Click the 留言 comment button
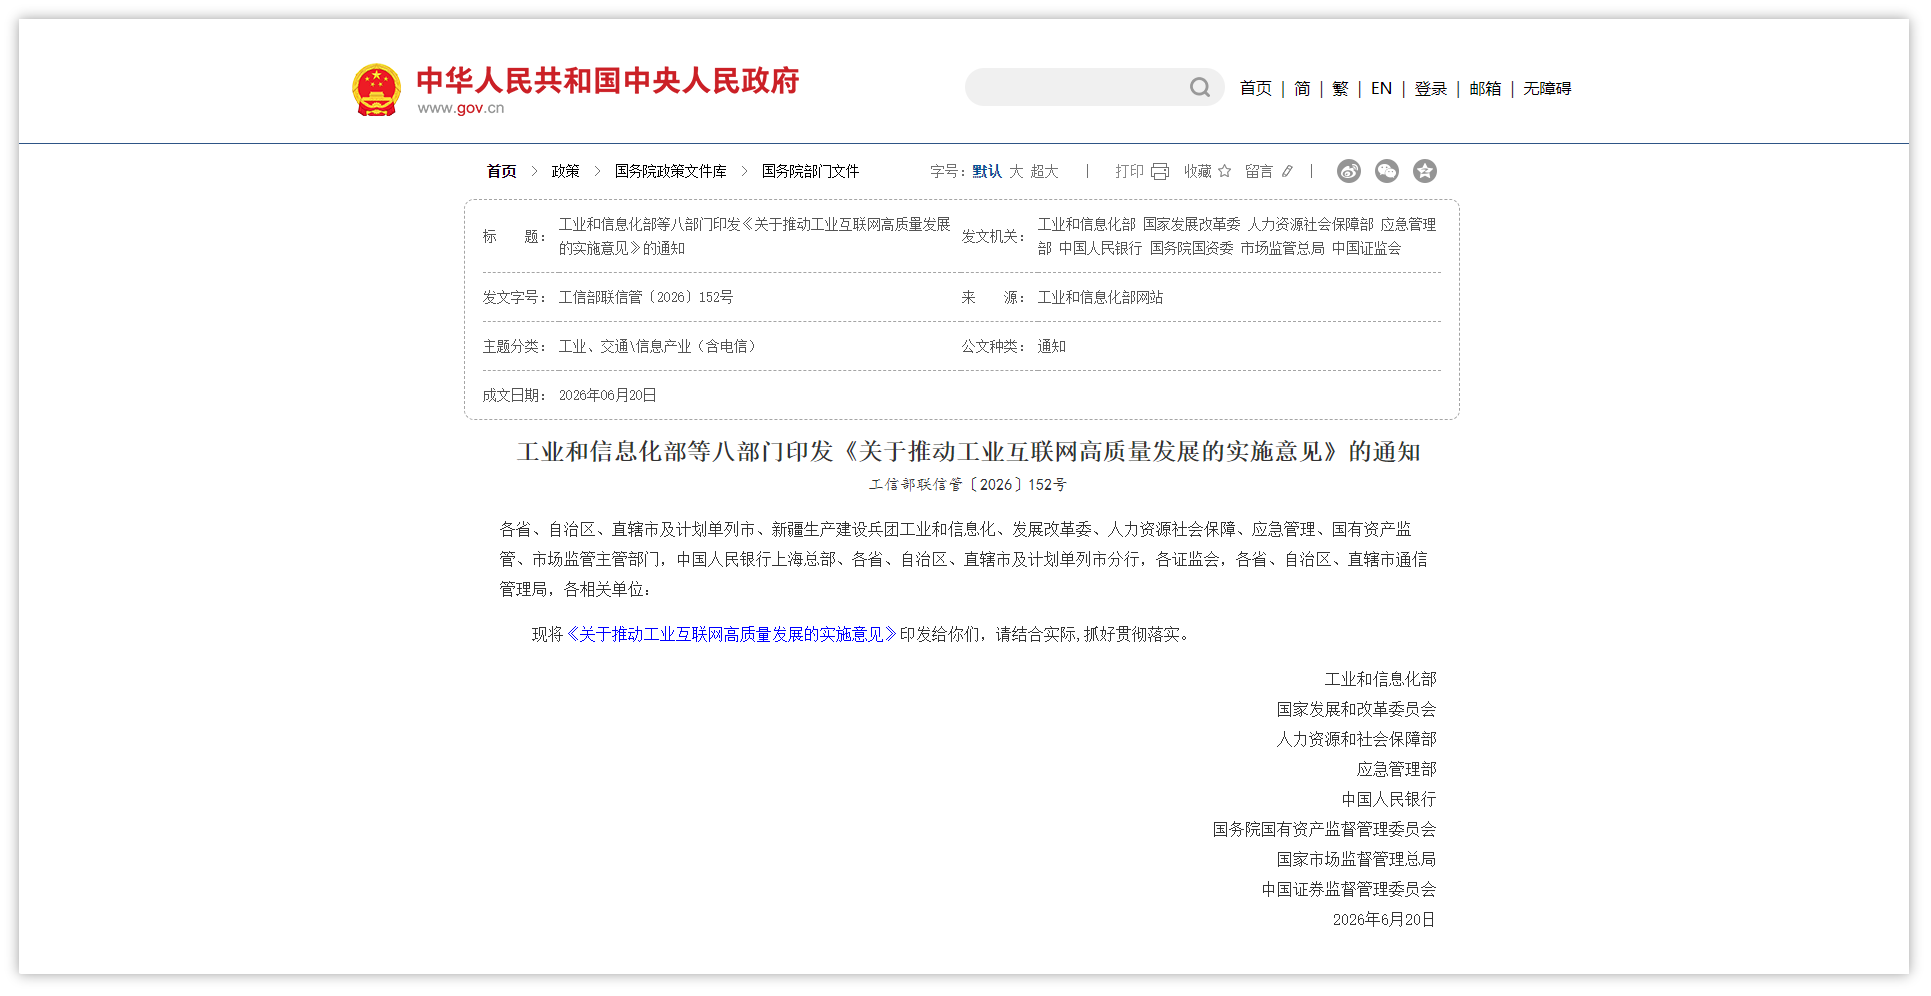 1259,171
